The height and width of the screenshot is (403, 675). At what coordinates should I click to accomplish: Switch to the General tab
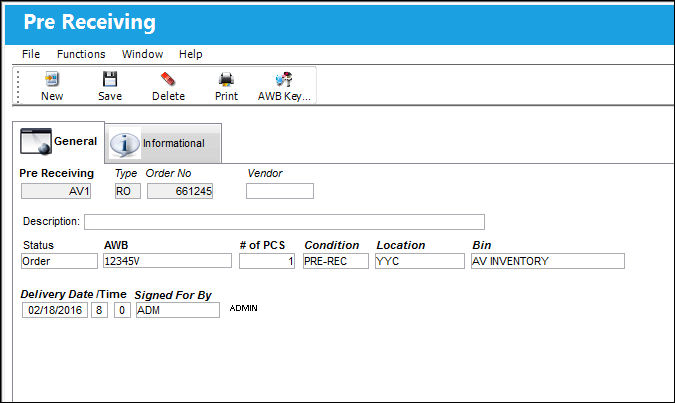click(59, 142)
